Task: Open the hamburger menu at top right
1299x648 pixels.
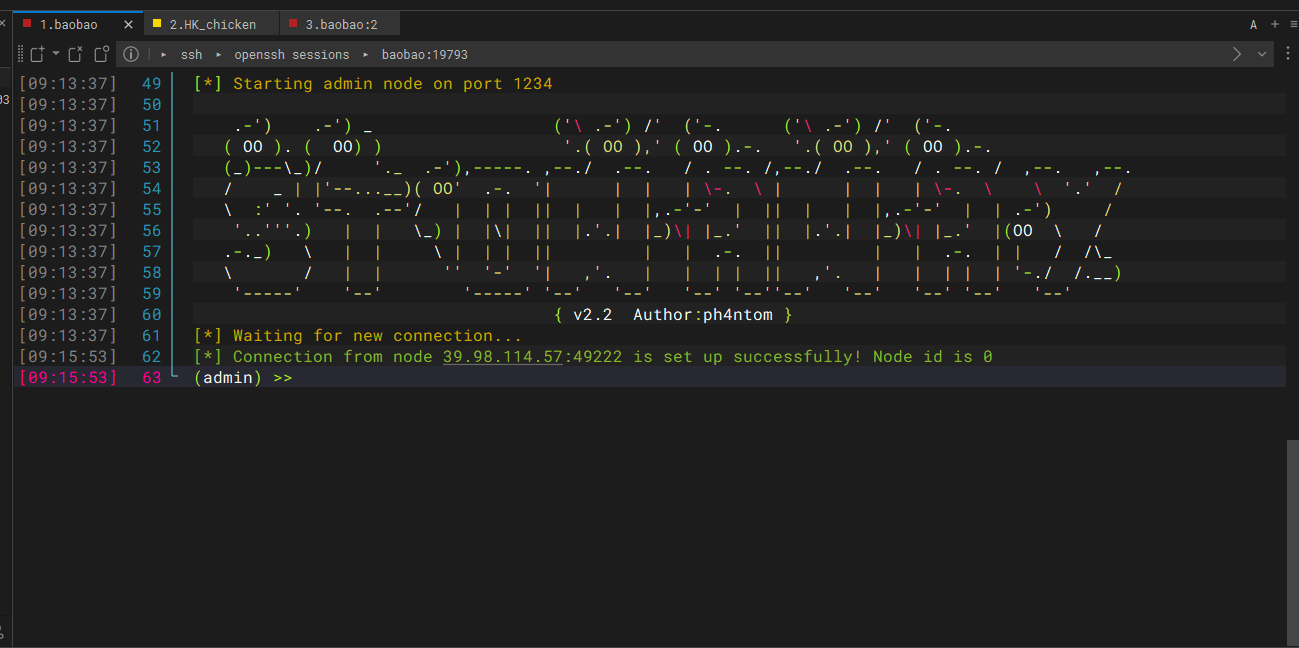Action: [1292, 24]
